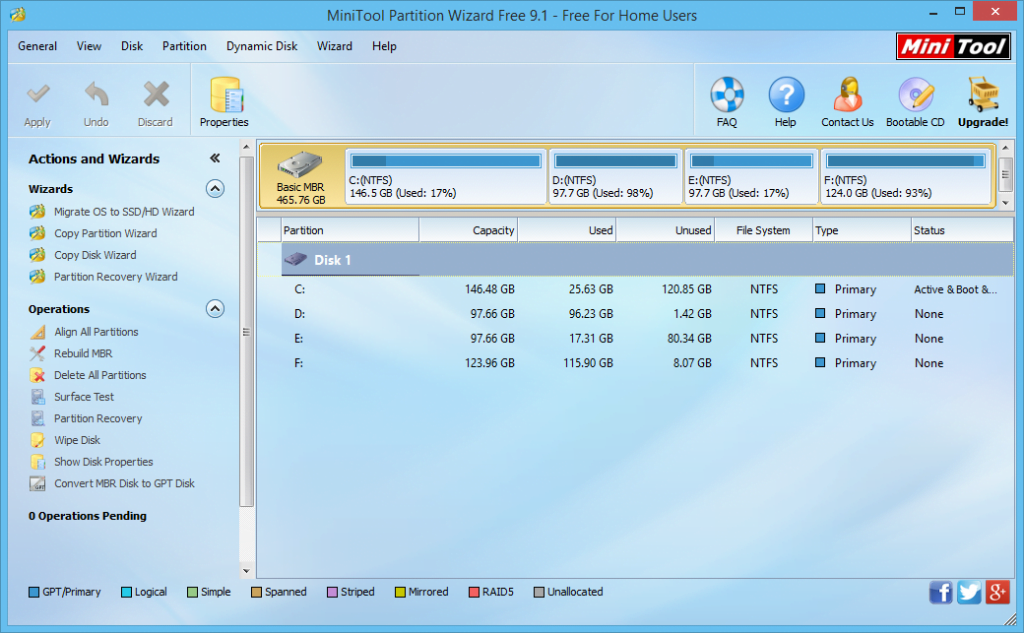
Task: Click the Convert MBR Disk to GPT icon
Action: (37, 483)
